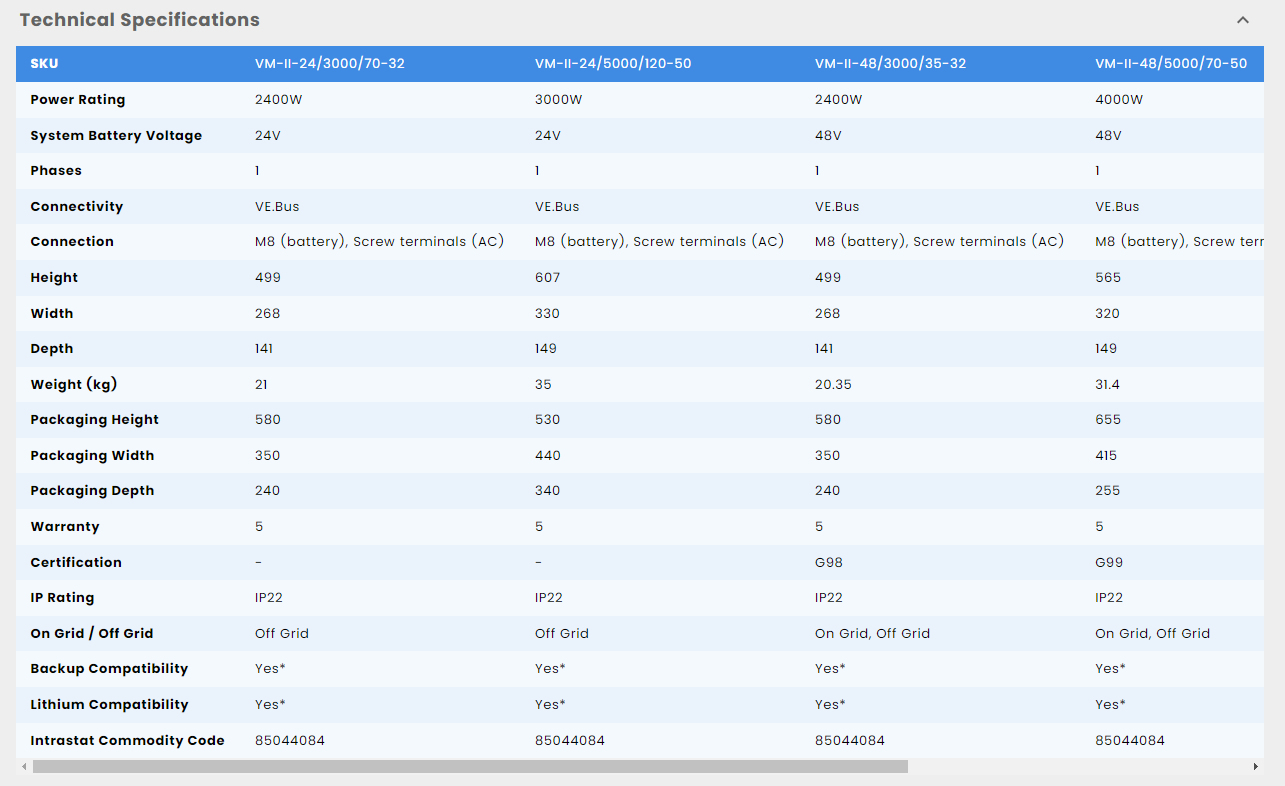The width and height of the screenshot is (1285, 786).
Task: Open IP22 link for VM-II-24/5000/120-50
Action: coord(549,598)
